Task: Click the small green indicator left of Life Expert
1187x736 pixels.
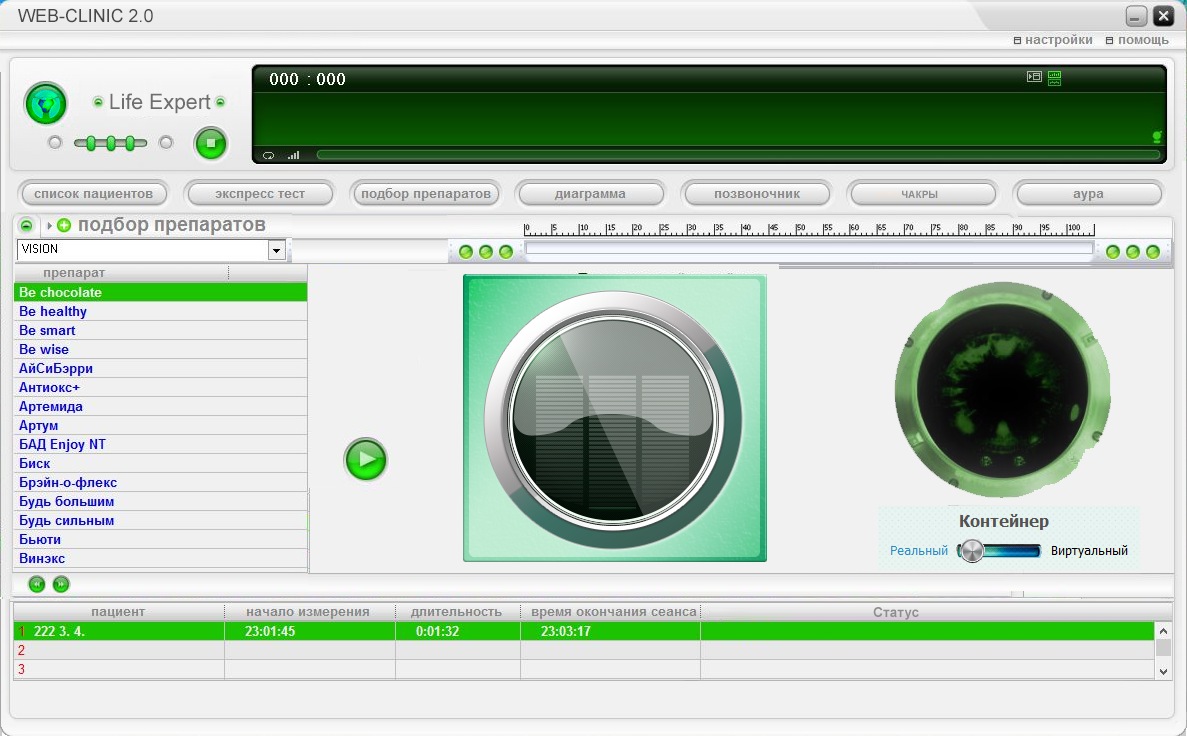Action: click(98, 101)
